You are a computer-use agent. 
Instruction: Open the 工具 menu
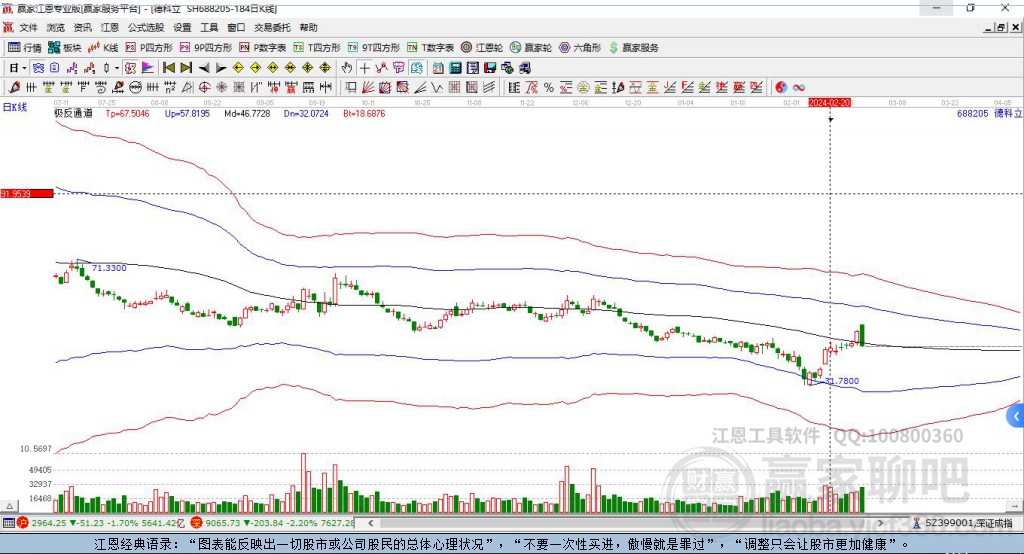[209, 27]
